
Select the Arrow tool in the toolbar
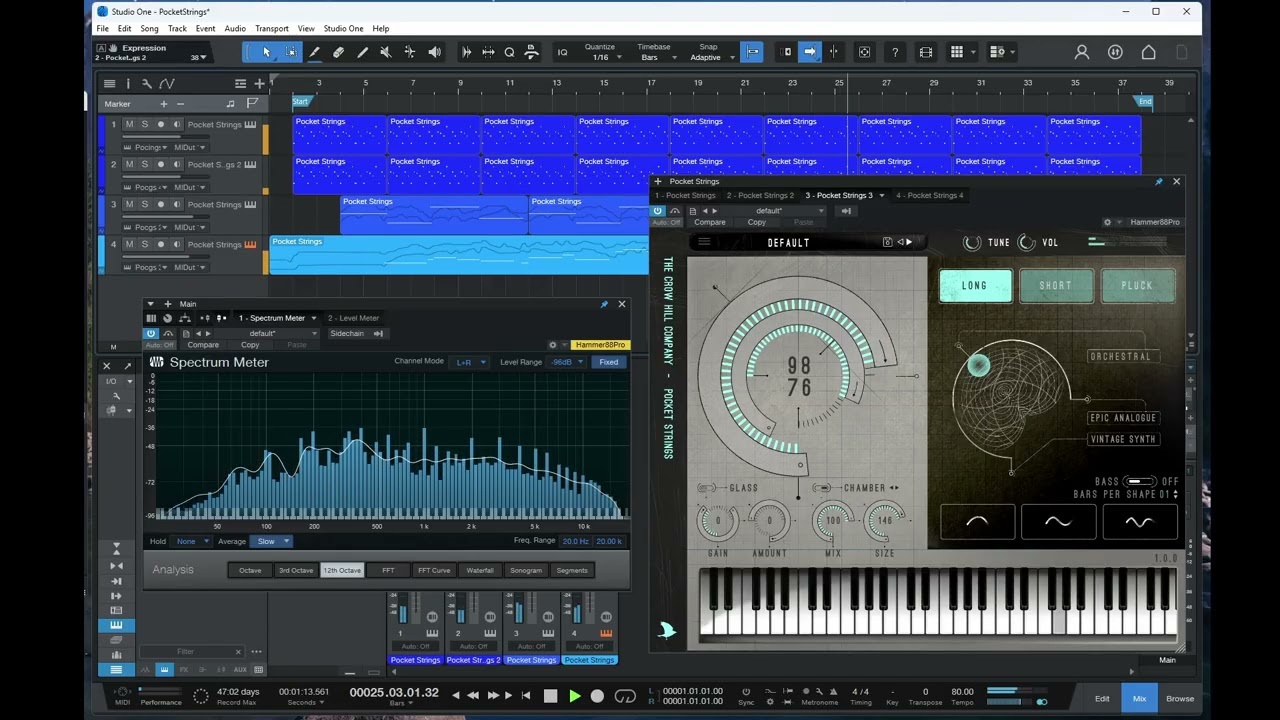click(266, 52)
